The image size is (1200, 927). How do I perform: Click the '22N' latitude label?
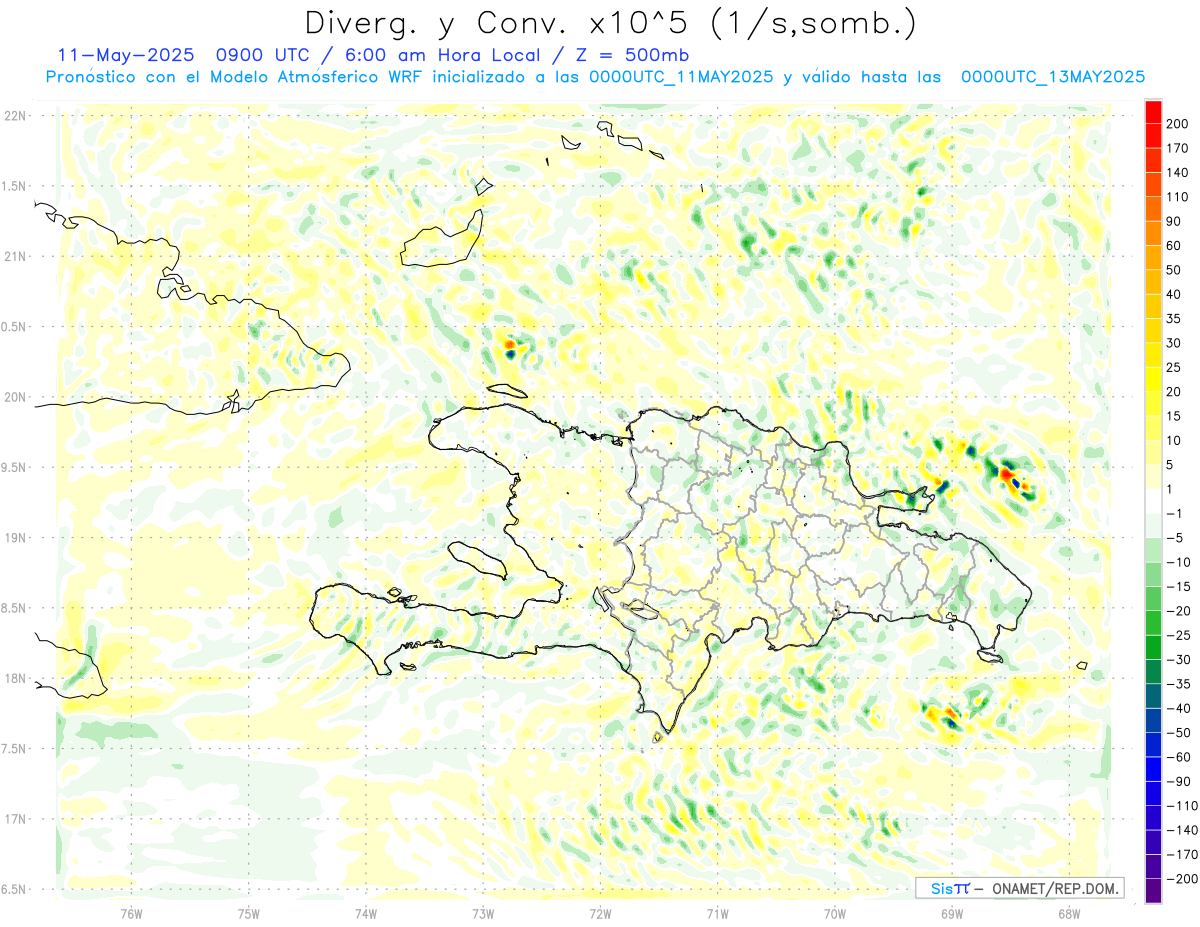tap(16, 116)
